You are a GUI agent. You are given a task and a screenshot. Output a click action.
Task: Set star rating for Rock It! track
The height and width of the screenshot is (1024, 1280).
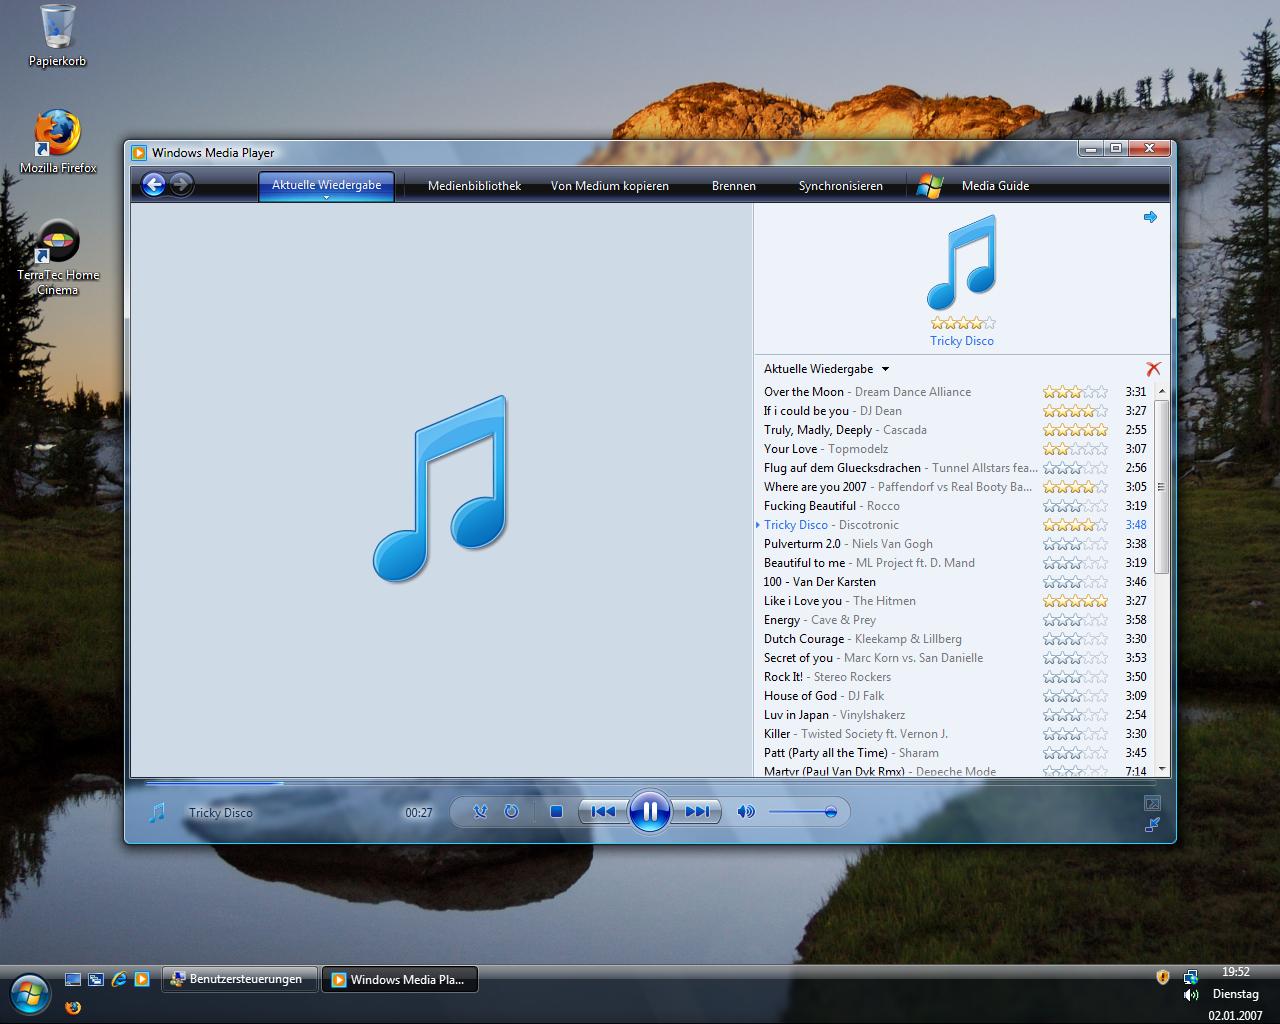pyautogui.click(x=1075, y=677)
